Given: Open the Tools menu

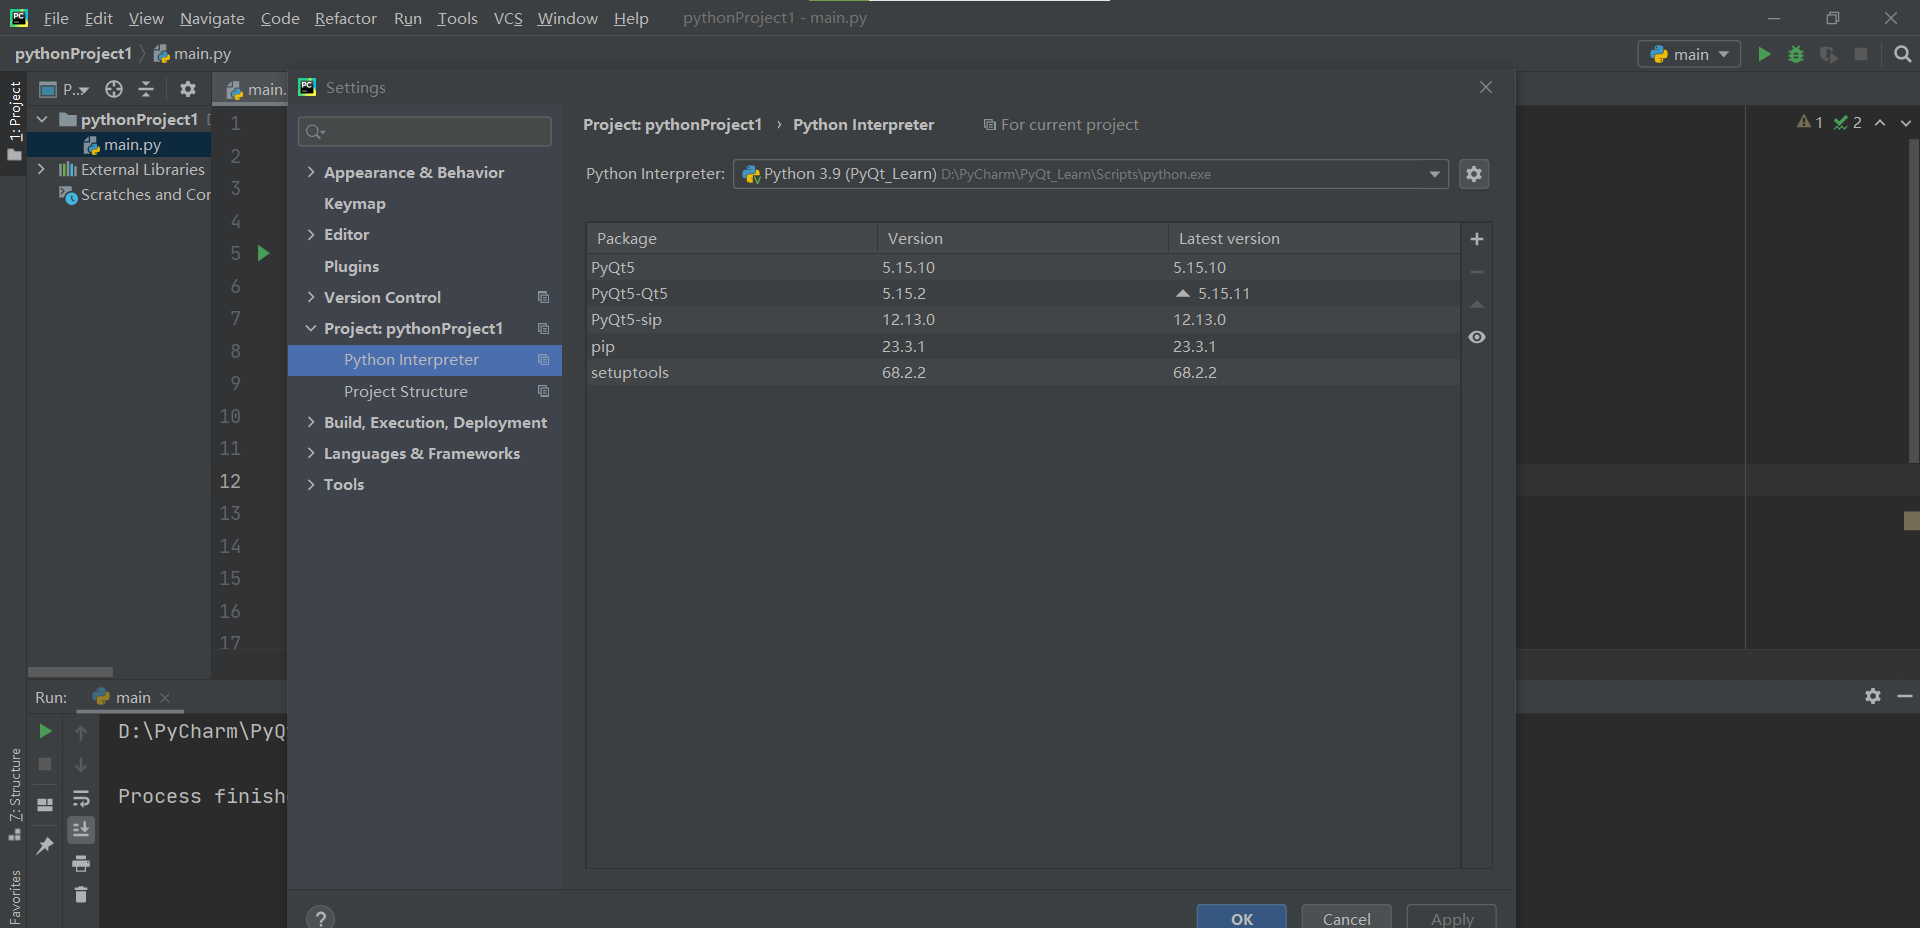Looking at the screenshot, I should coord(457,18).
